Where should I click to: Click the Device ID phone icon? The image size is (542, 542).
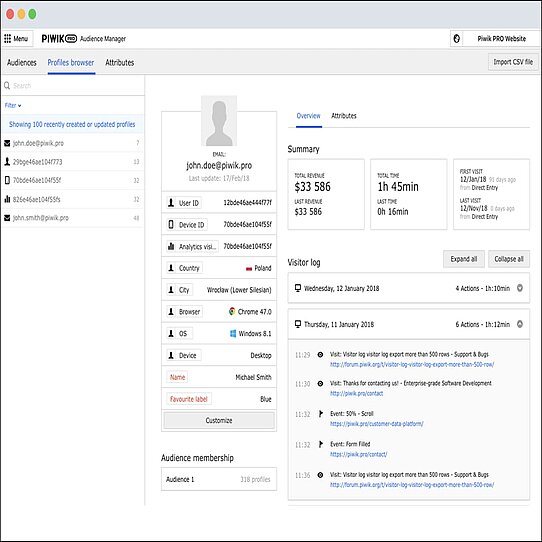171,225
